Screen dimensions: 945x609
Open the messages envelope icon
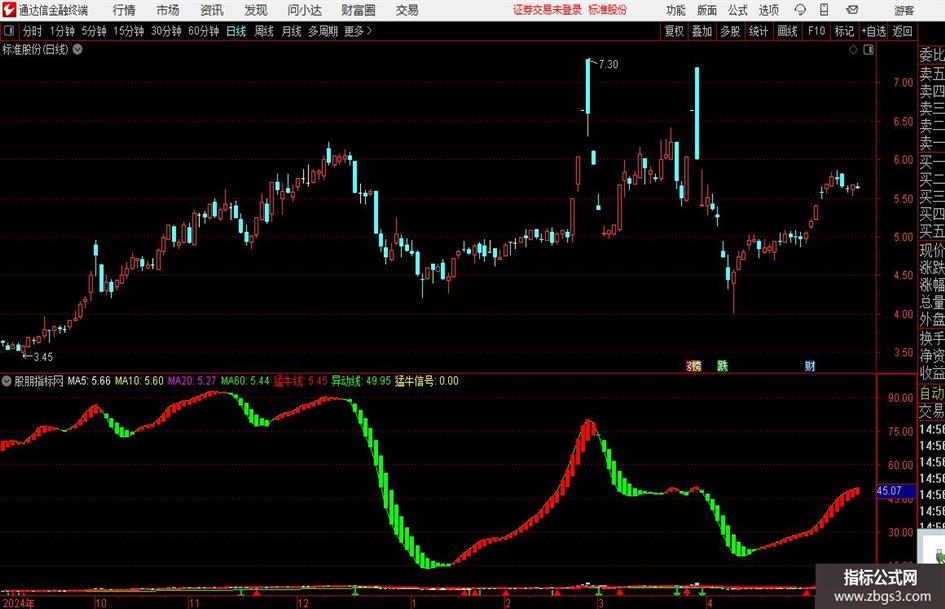tap(852, 10)
